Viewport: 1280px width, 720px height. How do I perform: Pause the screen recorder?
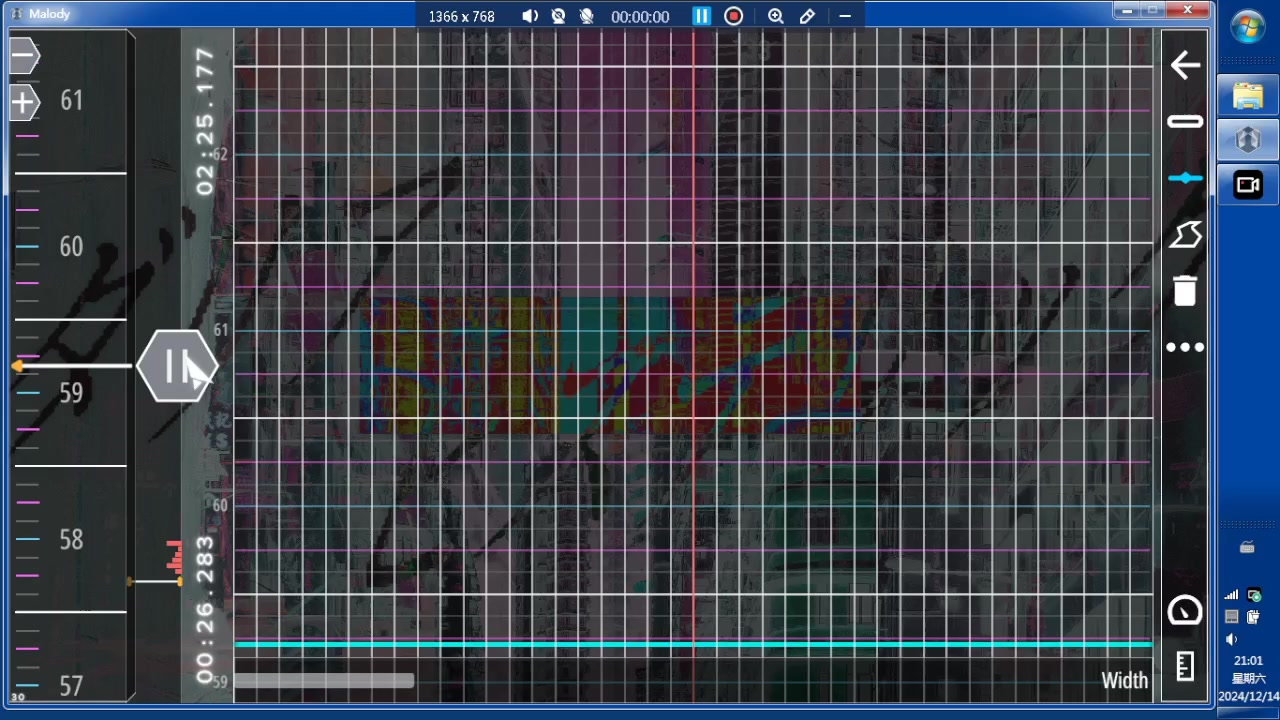701,16
